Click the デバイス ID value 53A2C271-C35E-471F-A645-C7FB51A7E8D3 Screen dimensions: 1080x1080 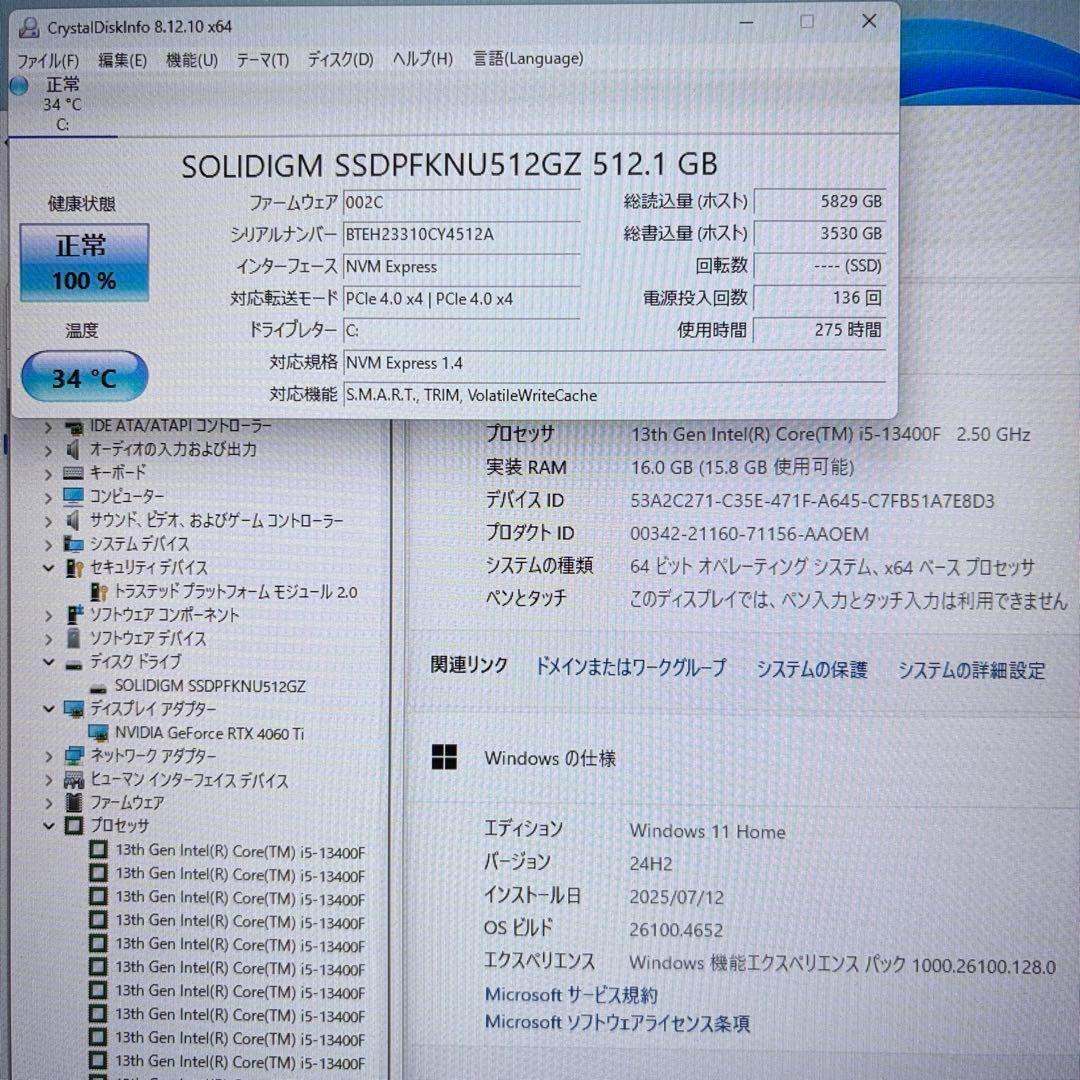coord(812,501)
